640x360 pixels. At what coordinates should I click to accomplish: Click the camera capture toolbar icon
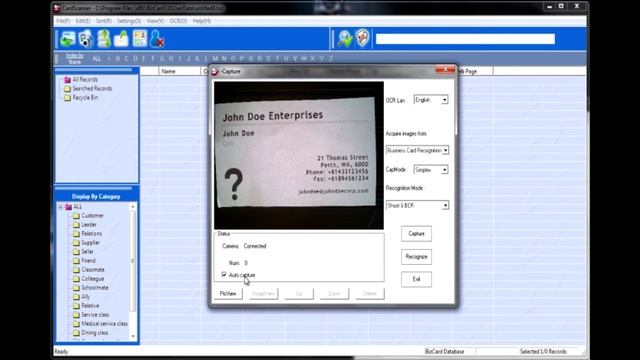click(86, 39)
